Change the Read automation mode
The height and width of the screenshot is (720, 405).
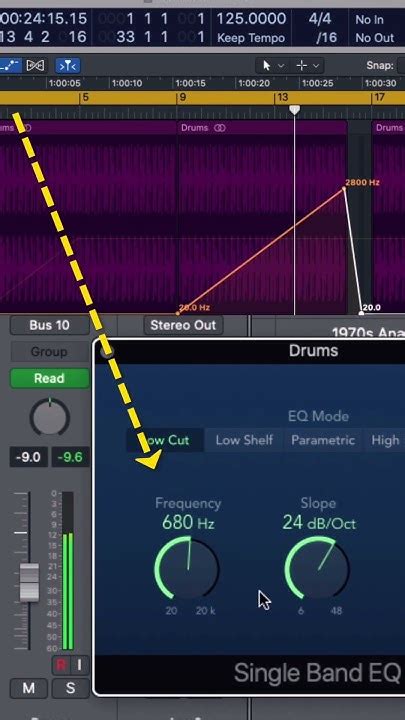(50, 378)
